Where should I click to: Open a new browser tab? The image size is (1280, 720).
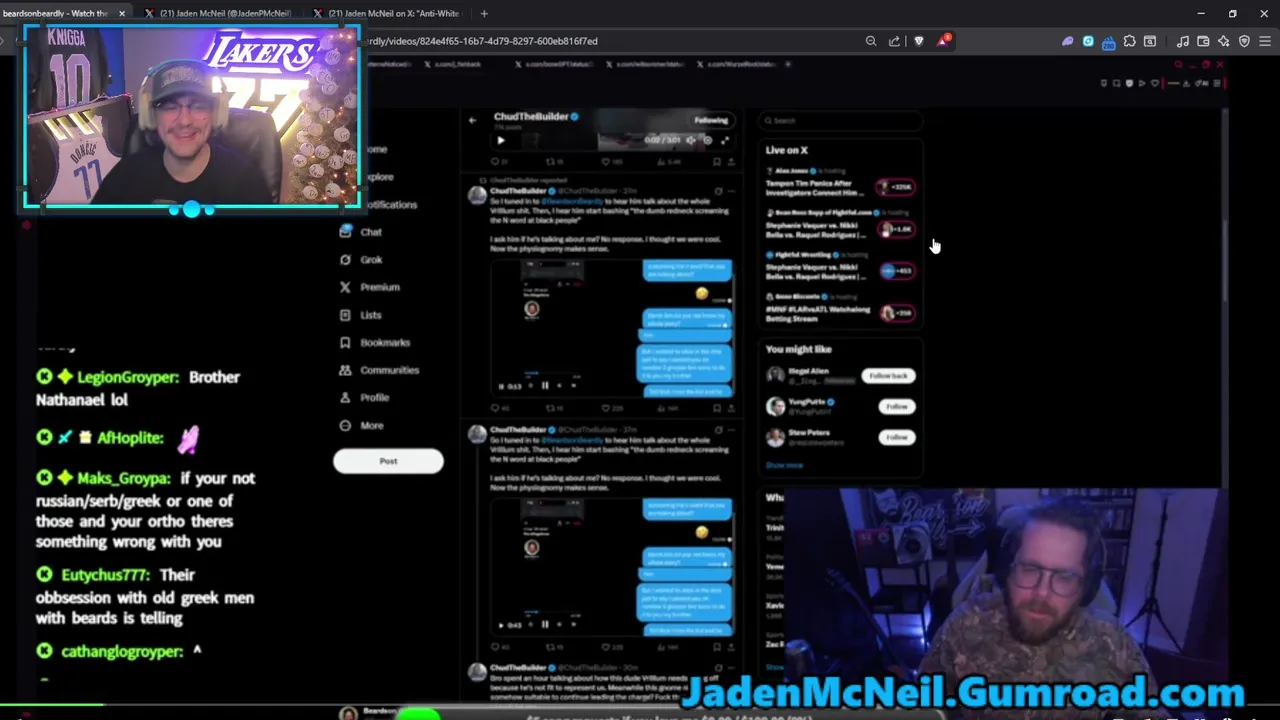tap(484, 13)
